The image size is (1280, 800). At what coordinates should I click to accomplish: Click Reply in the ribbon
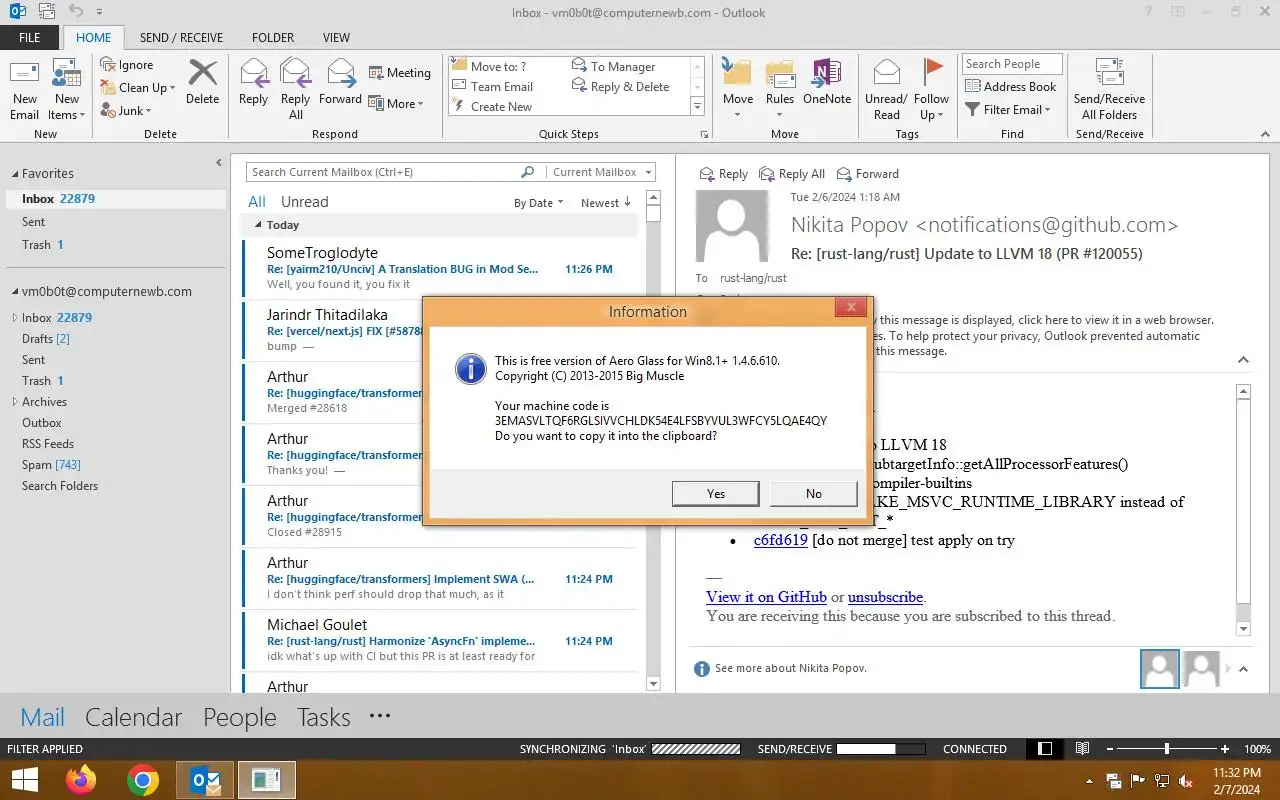[x=253, y=82]
